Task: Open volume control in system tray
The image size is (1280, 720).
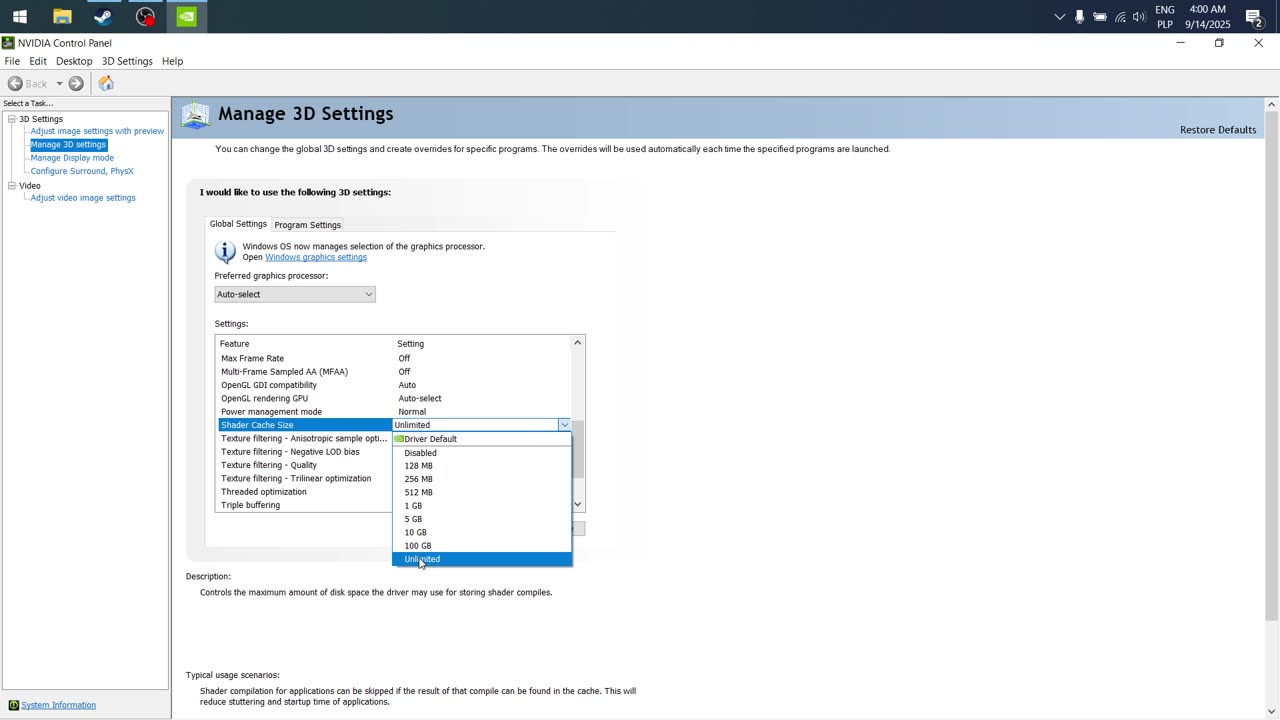Action: pyautogui.click(x=1139, y=16)
